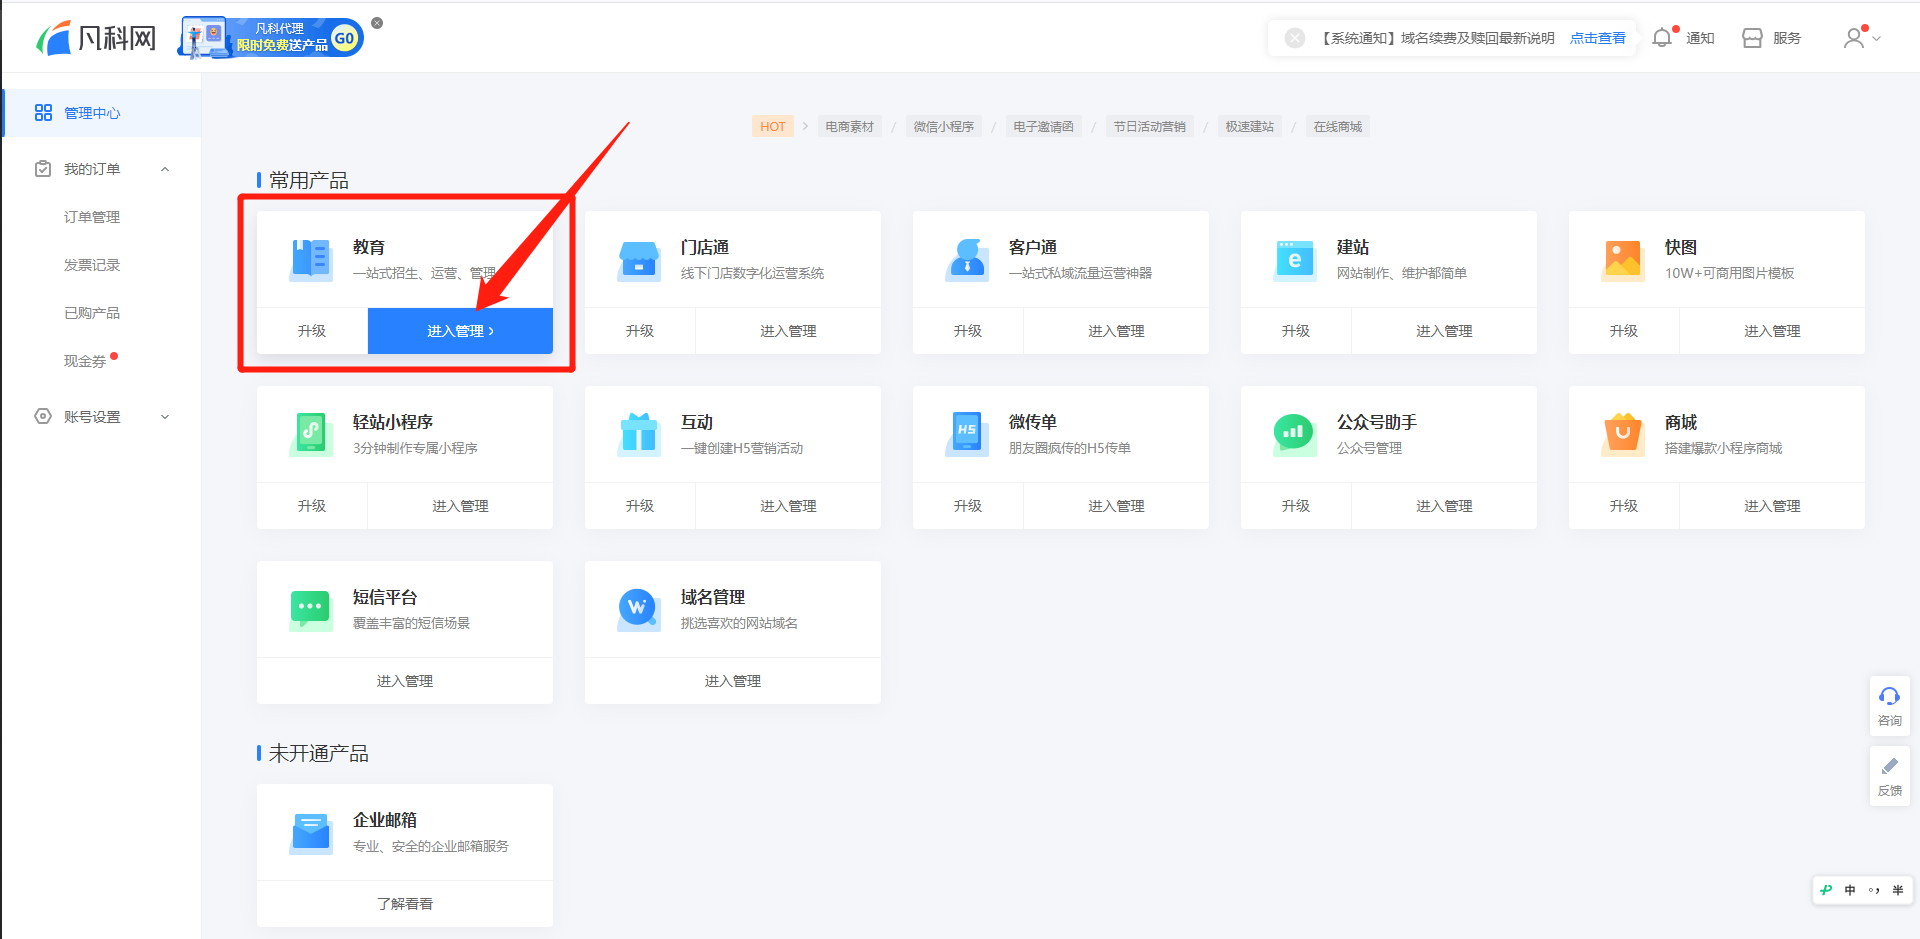Click the 公众号助手 chat icon
Viewport: 1920px width, 939px height.
[1295, 434]
